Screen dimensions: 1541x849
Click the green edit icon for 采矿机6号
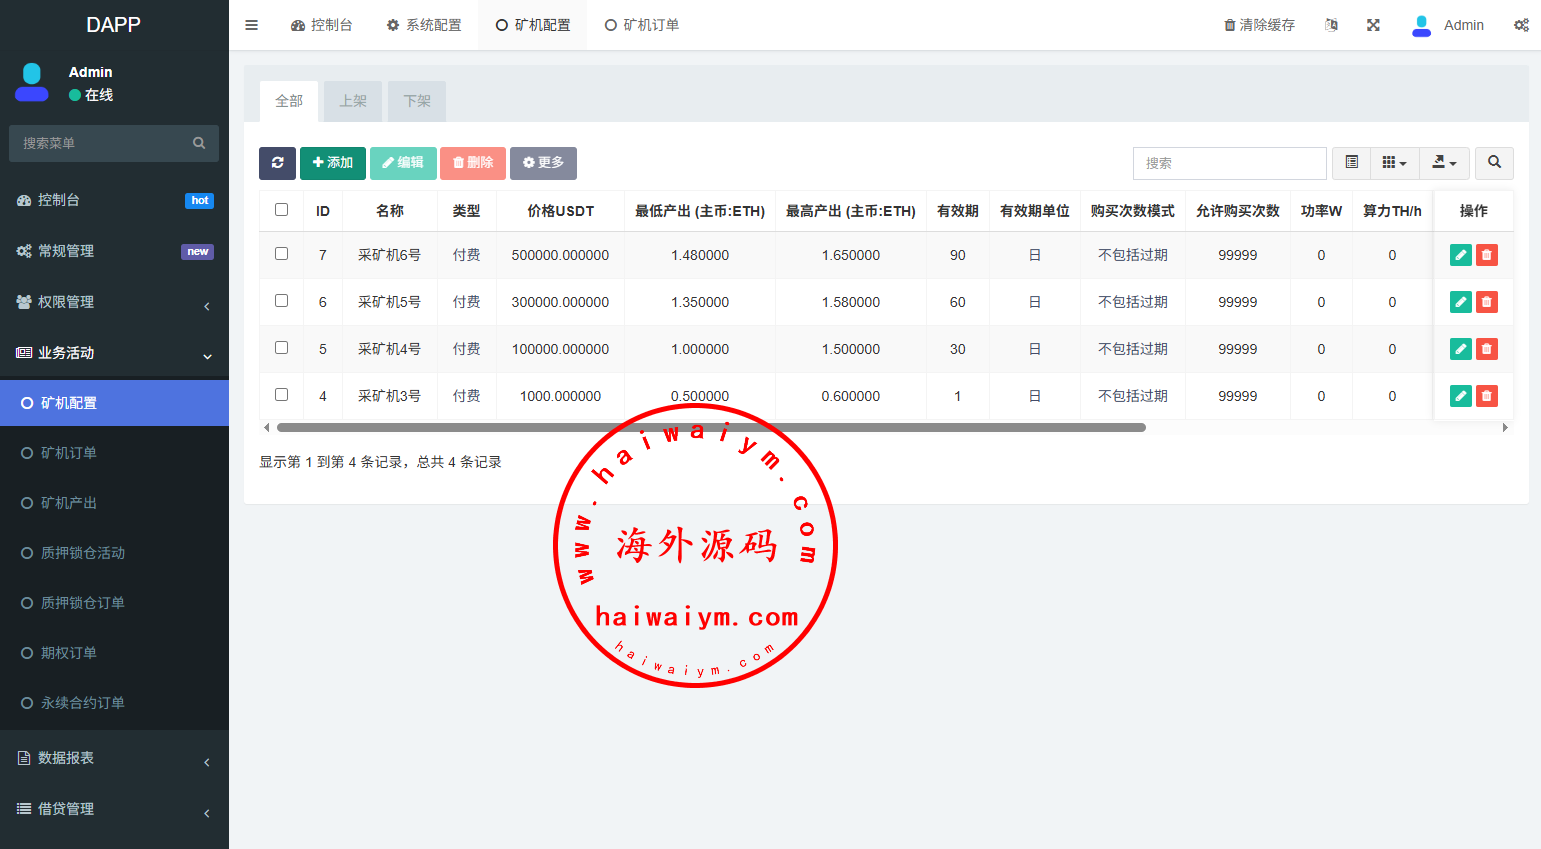click(x=1460, y=255)
